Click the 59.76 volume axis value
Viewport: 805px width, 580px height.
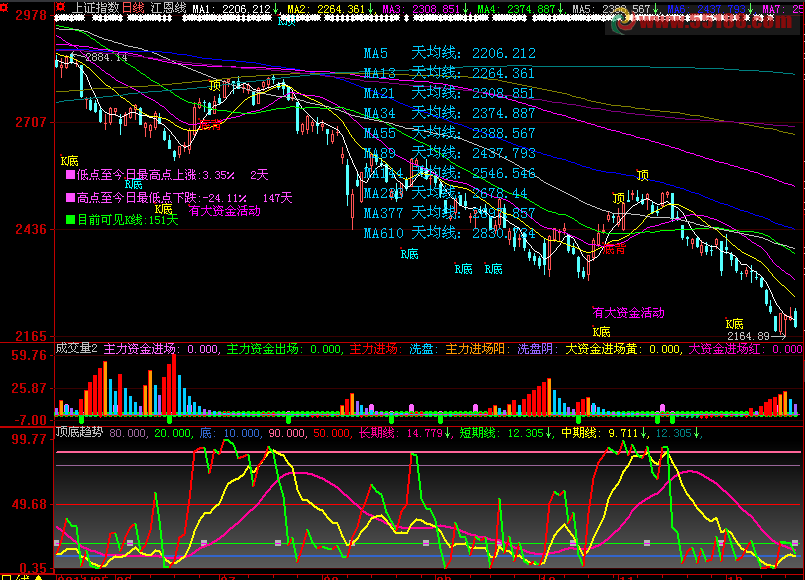tap(29, 355)
